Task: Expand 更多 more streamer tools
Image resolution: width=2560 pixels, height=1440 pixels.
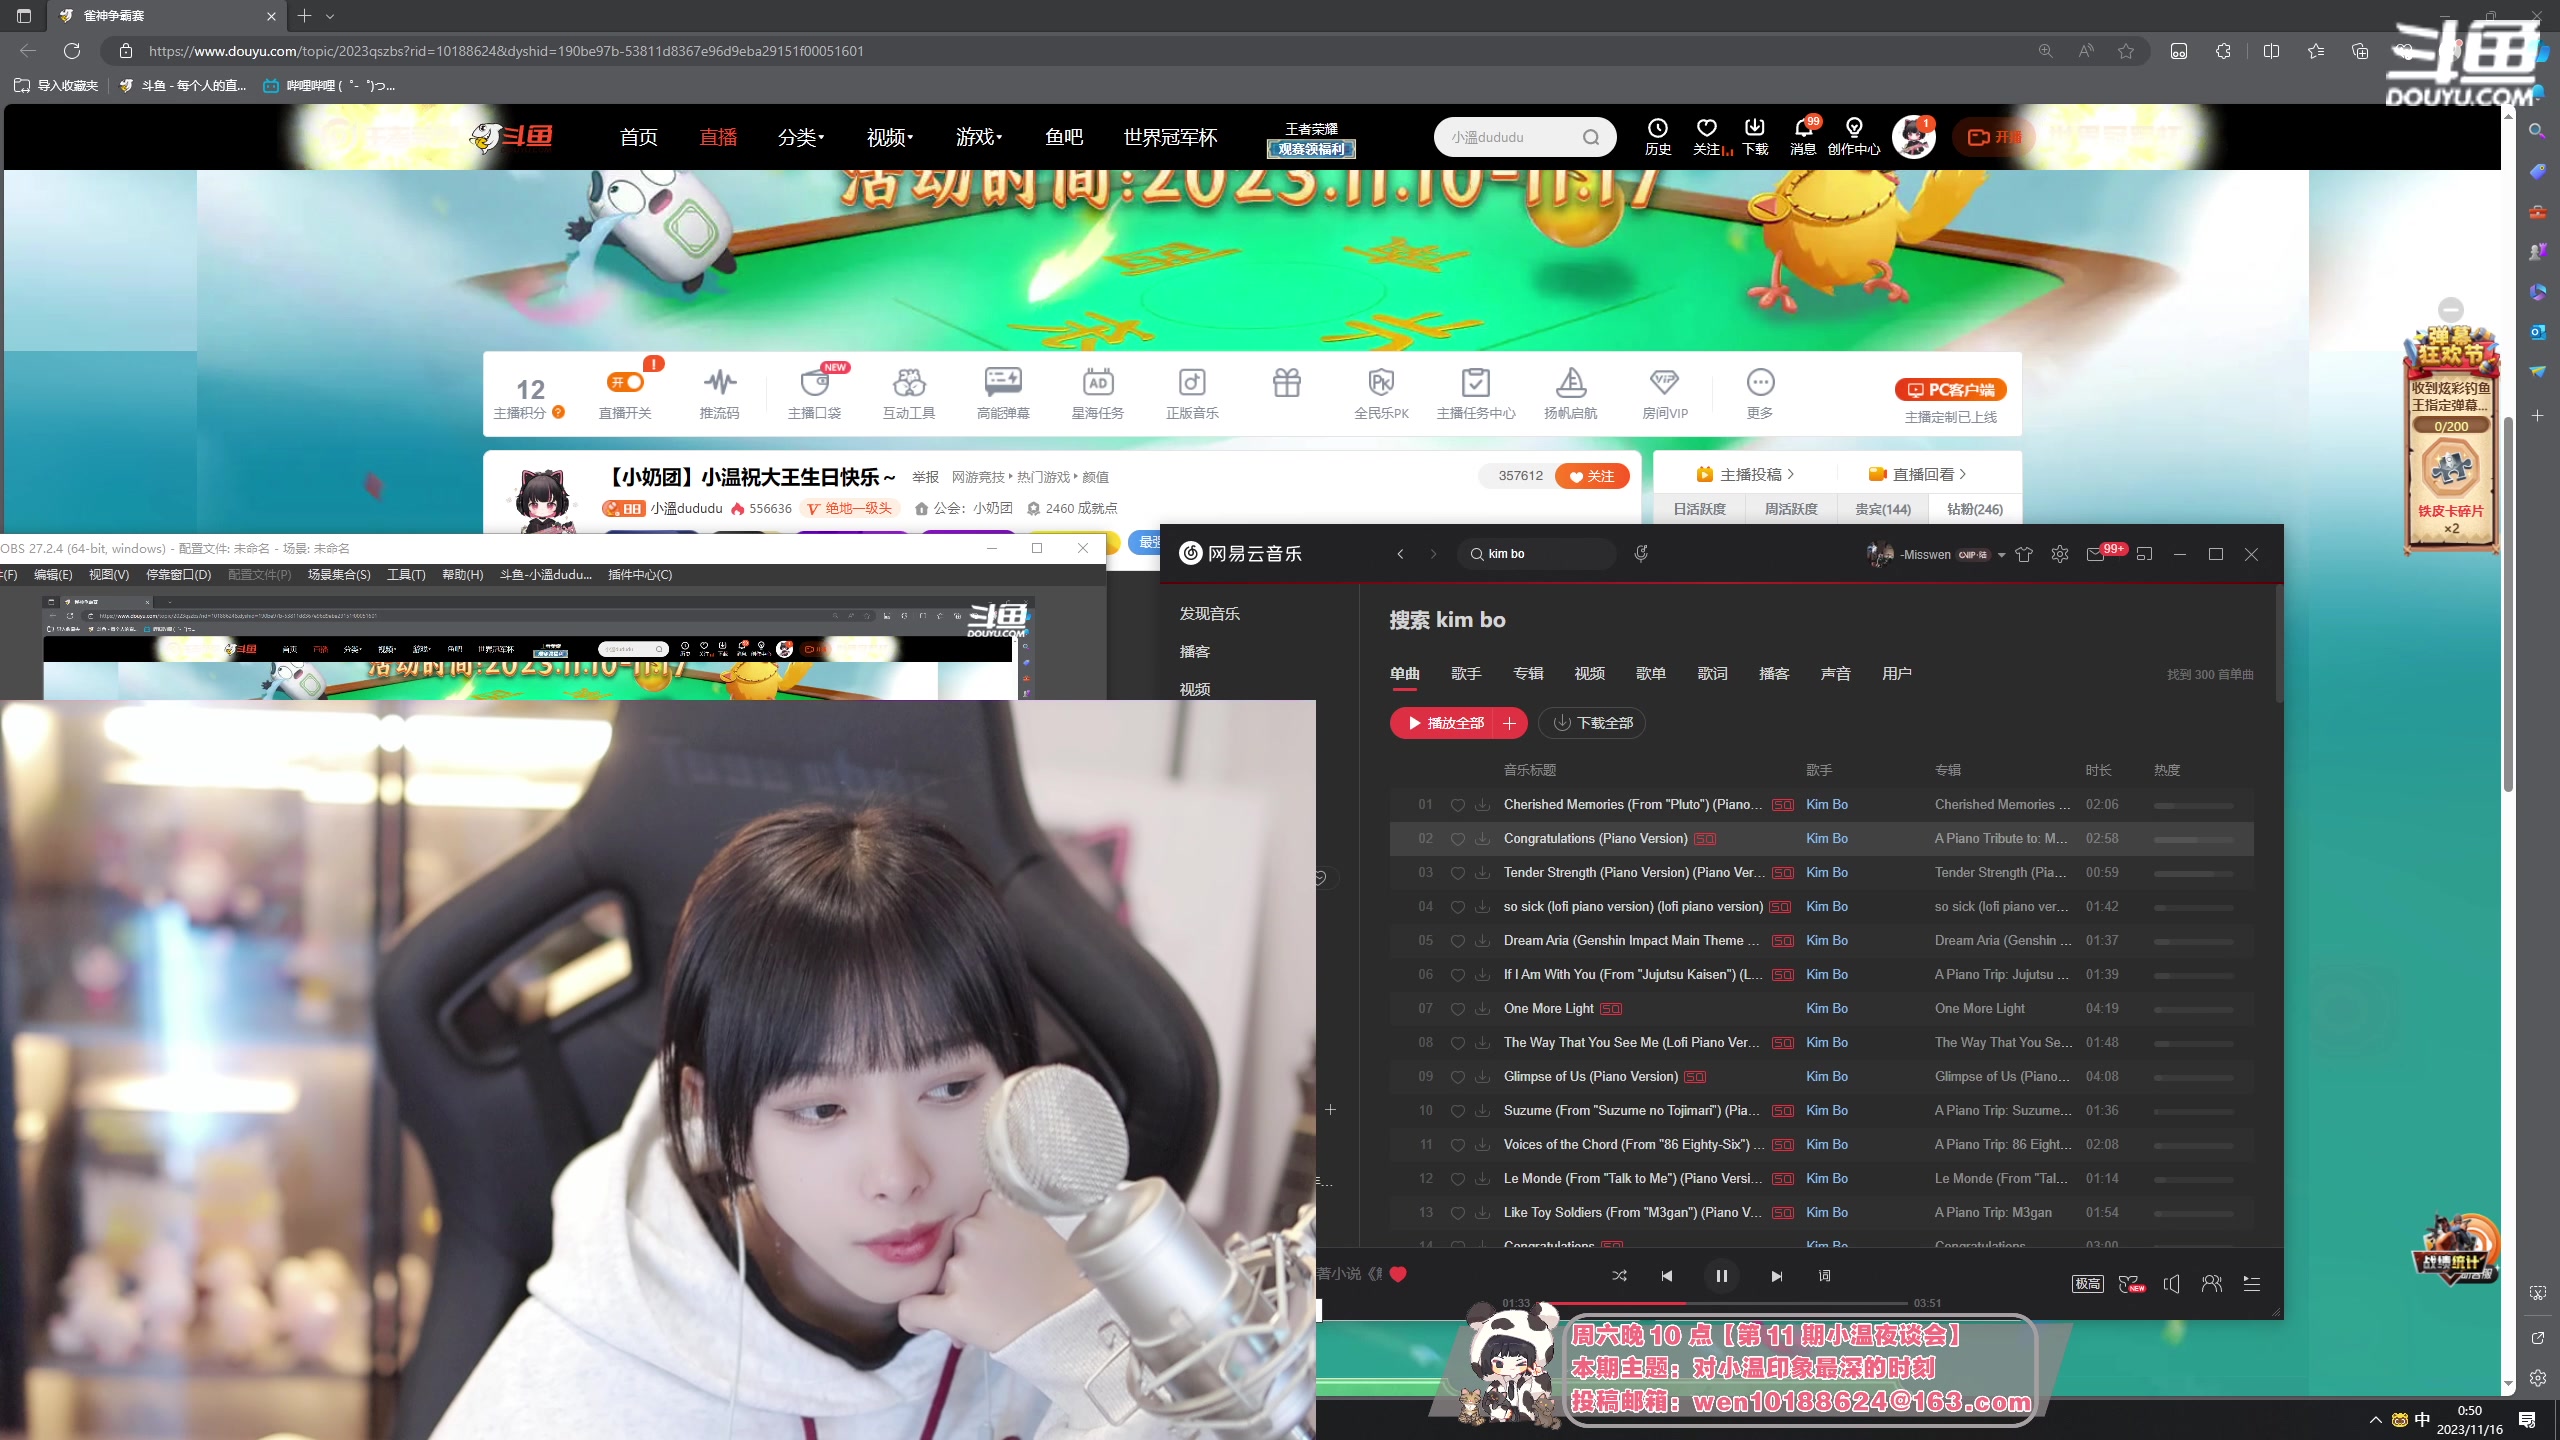Action: (x=1760, y=393)
